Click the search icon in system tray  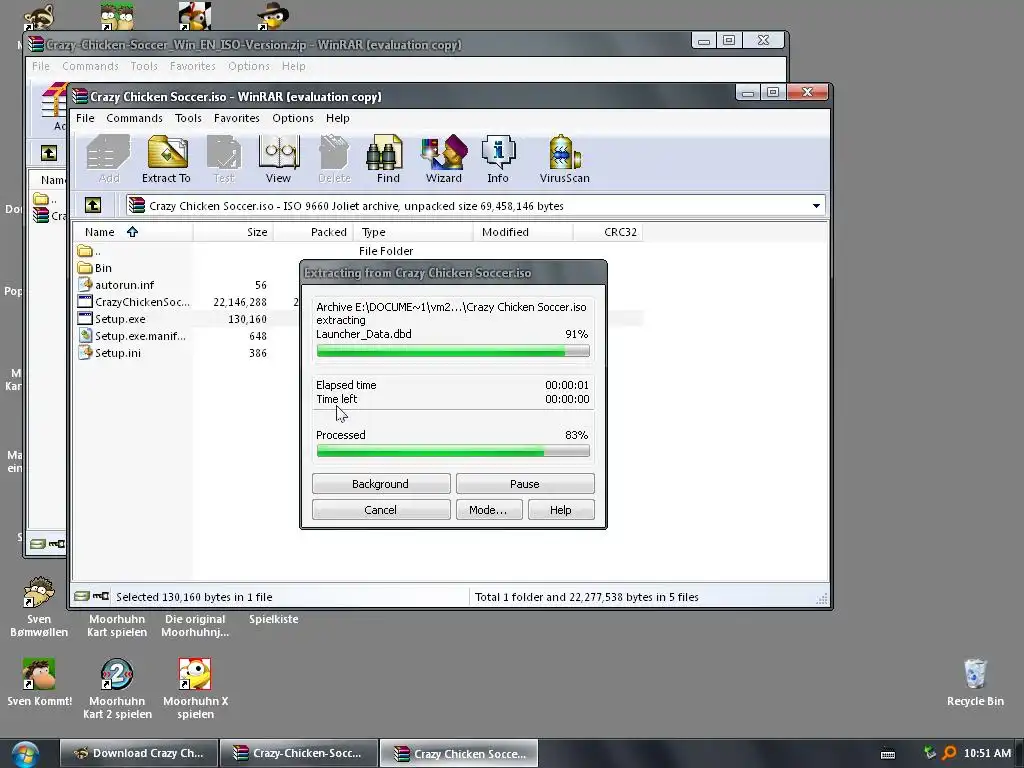pyautogui.click(x=949, y=753)
